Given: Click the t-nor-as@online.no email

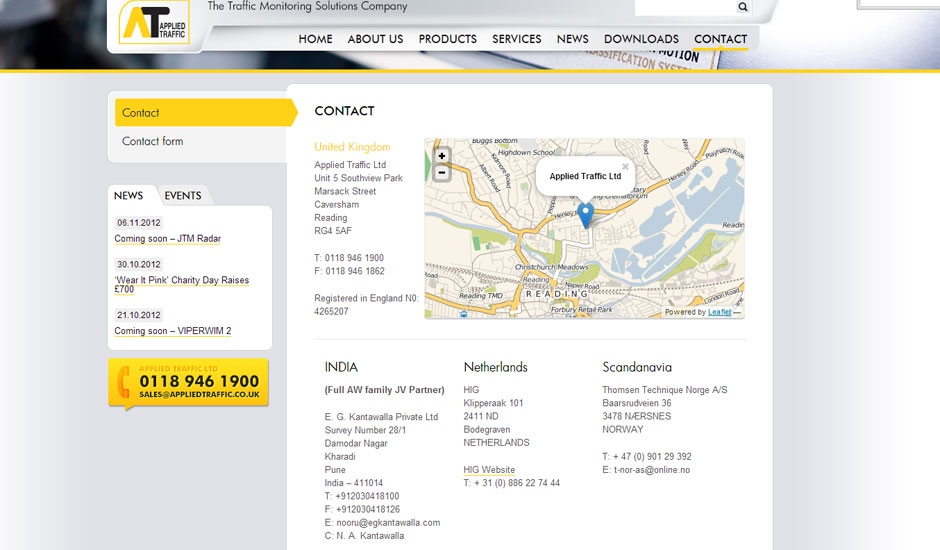Looking at the screenshot, I should (x=652, y=470).
